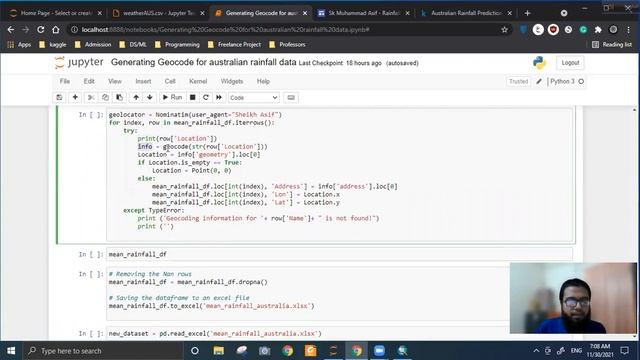Open the kaggle bookmarks folder
Image resolution: width=640 pixels, height=360 pixels.
52,44
